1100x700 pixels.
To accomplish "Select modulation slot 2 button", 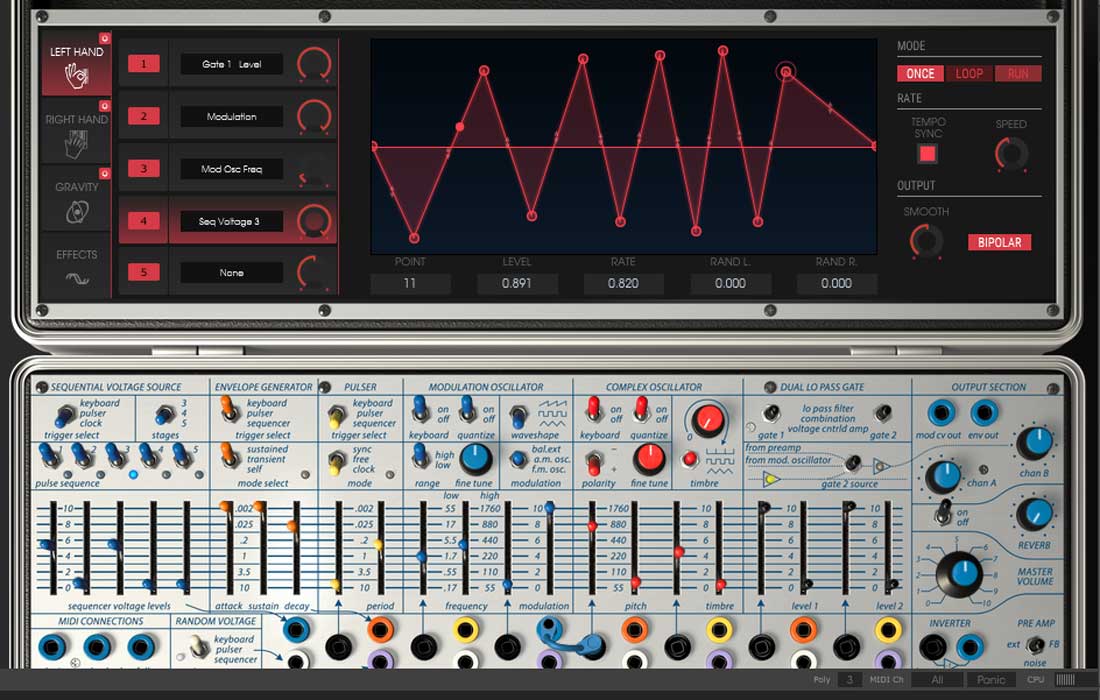I will pyautogui.click(x=144, y=116).
